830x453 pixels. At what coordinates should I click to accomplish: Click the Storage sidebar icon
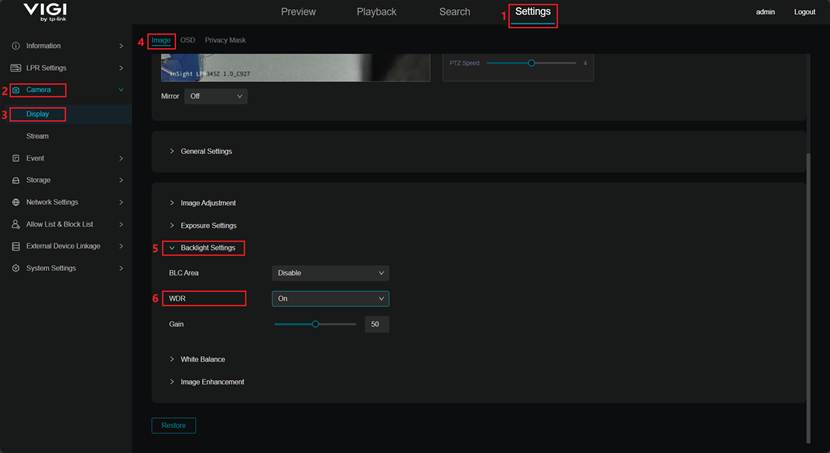16,180
